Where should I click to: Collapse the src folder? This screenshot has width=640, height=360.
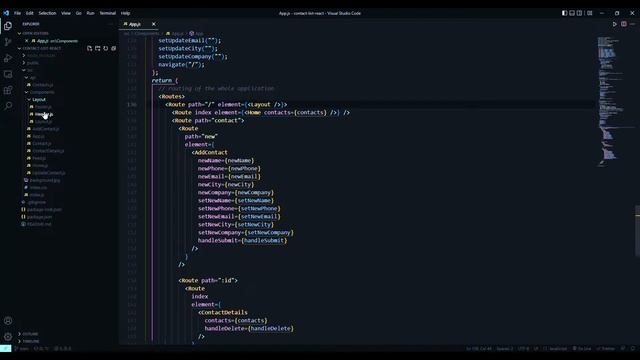pos(28,70)
